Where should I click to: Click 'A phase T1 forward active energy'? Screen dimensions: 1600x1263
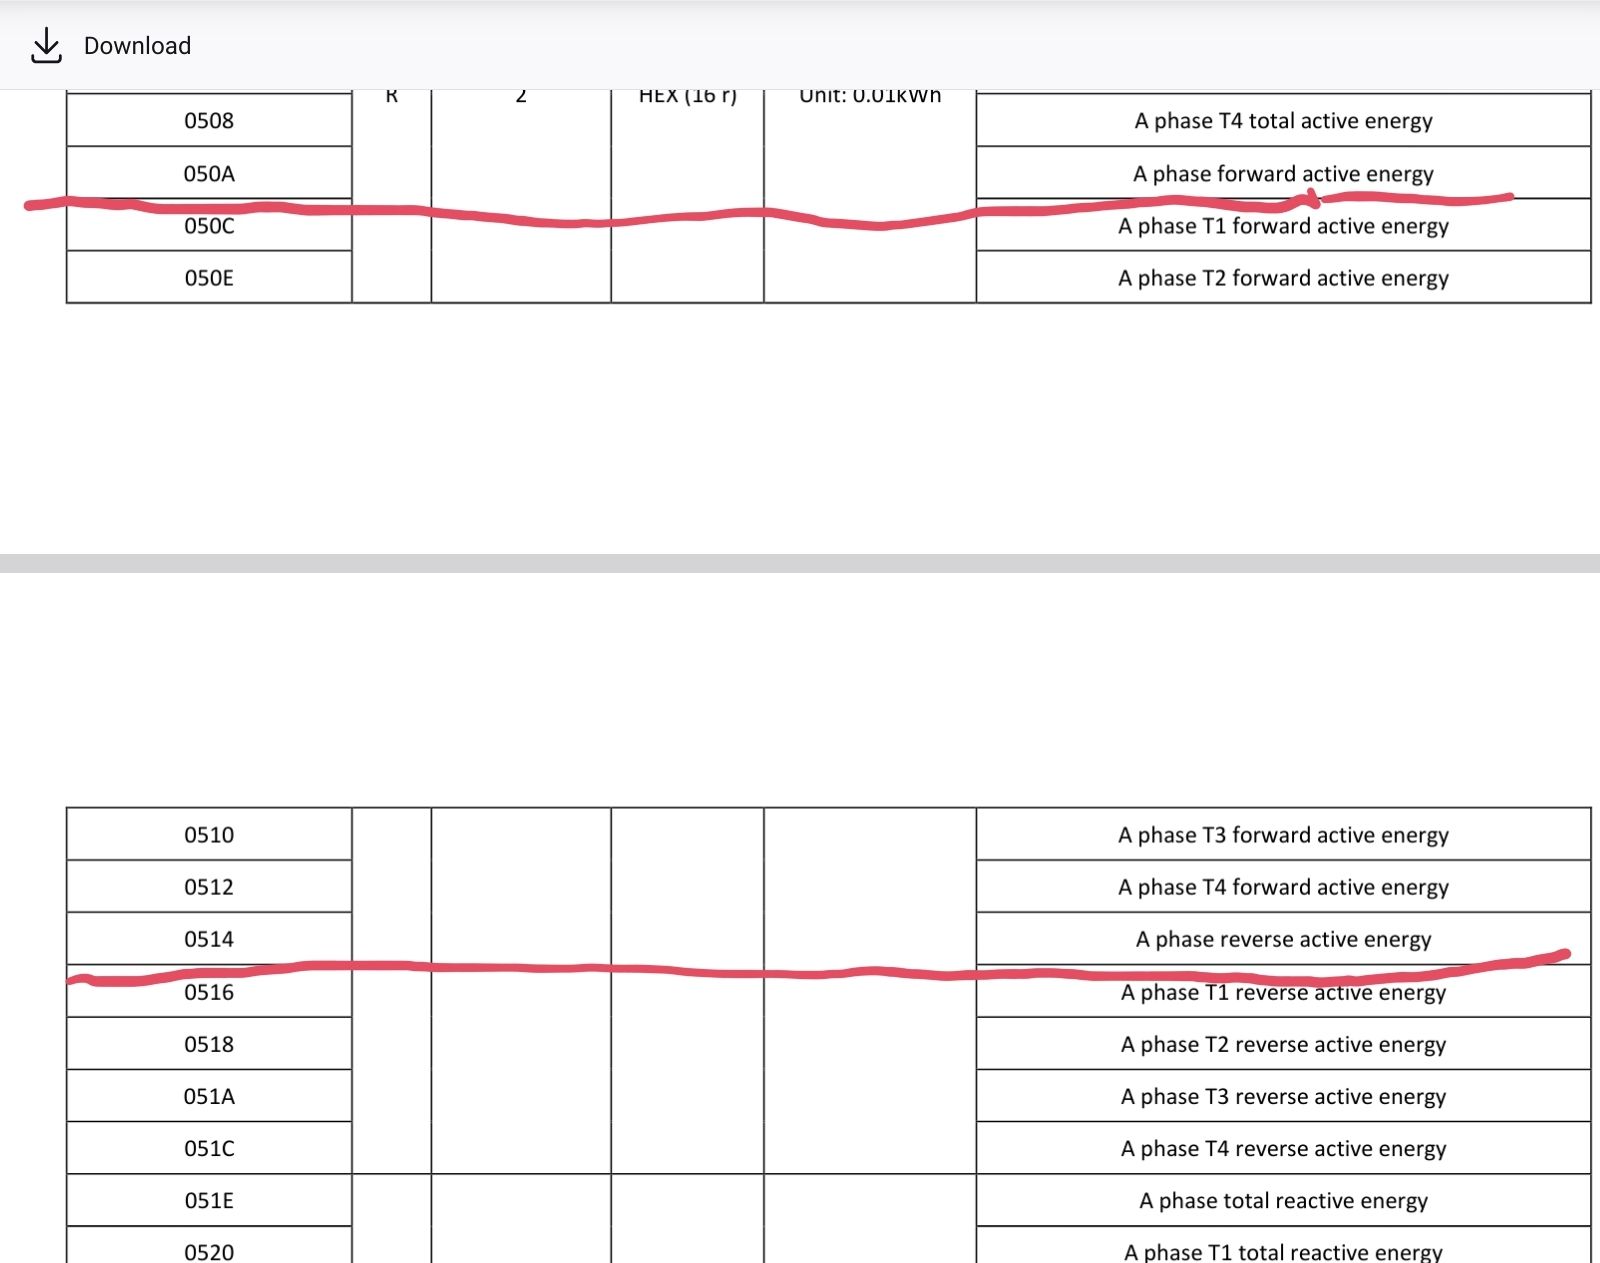(1283, 225)
